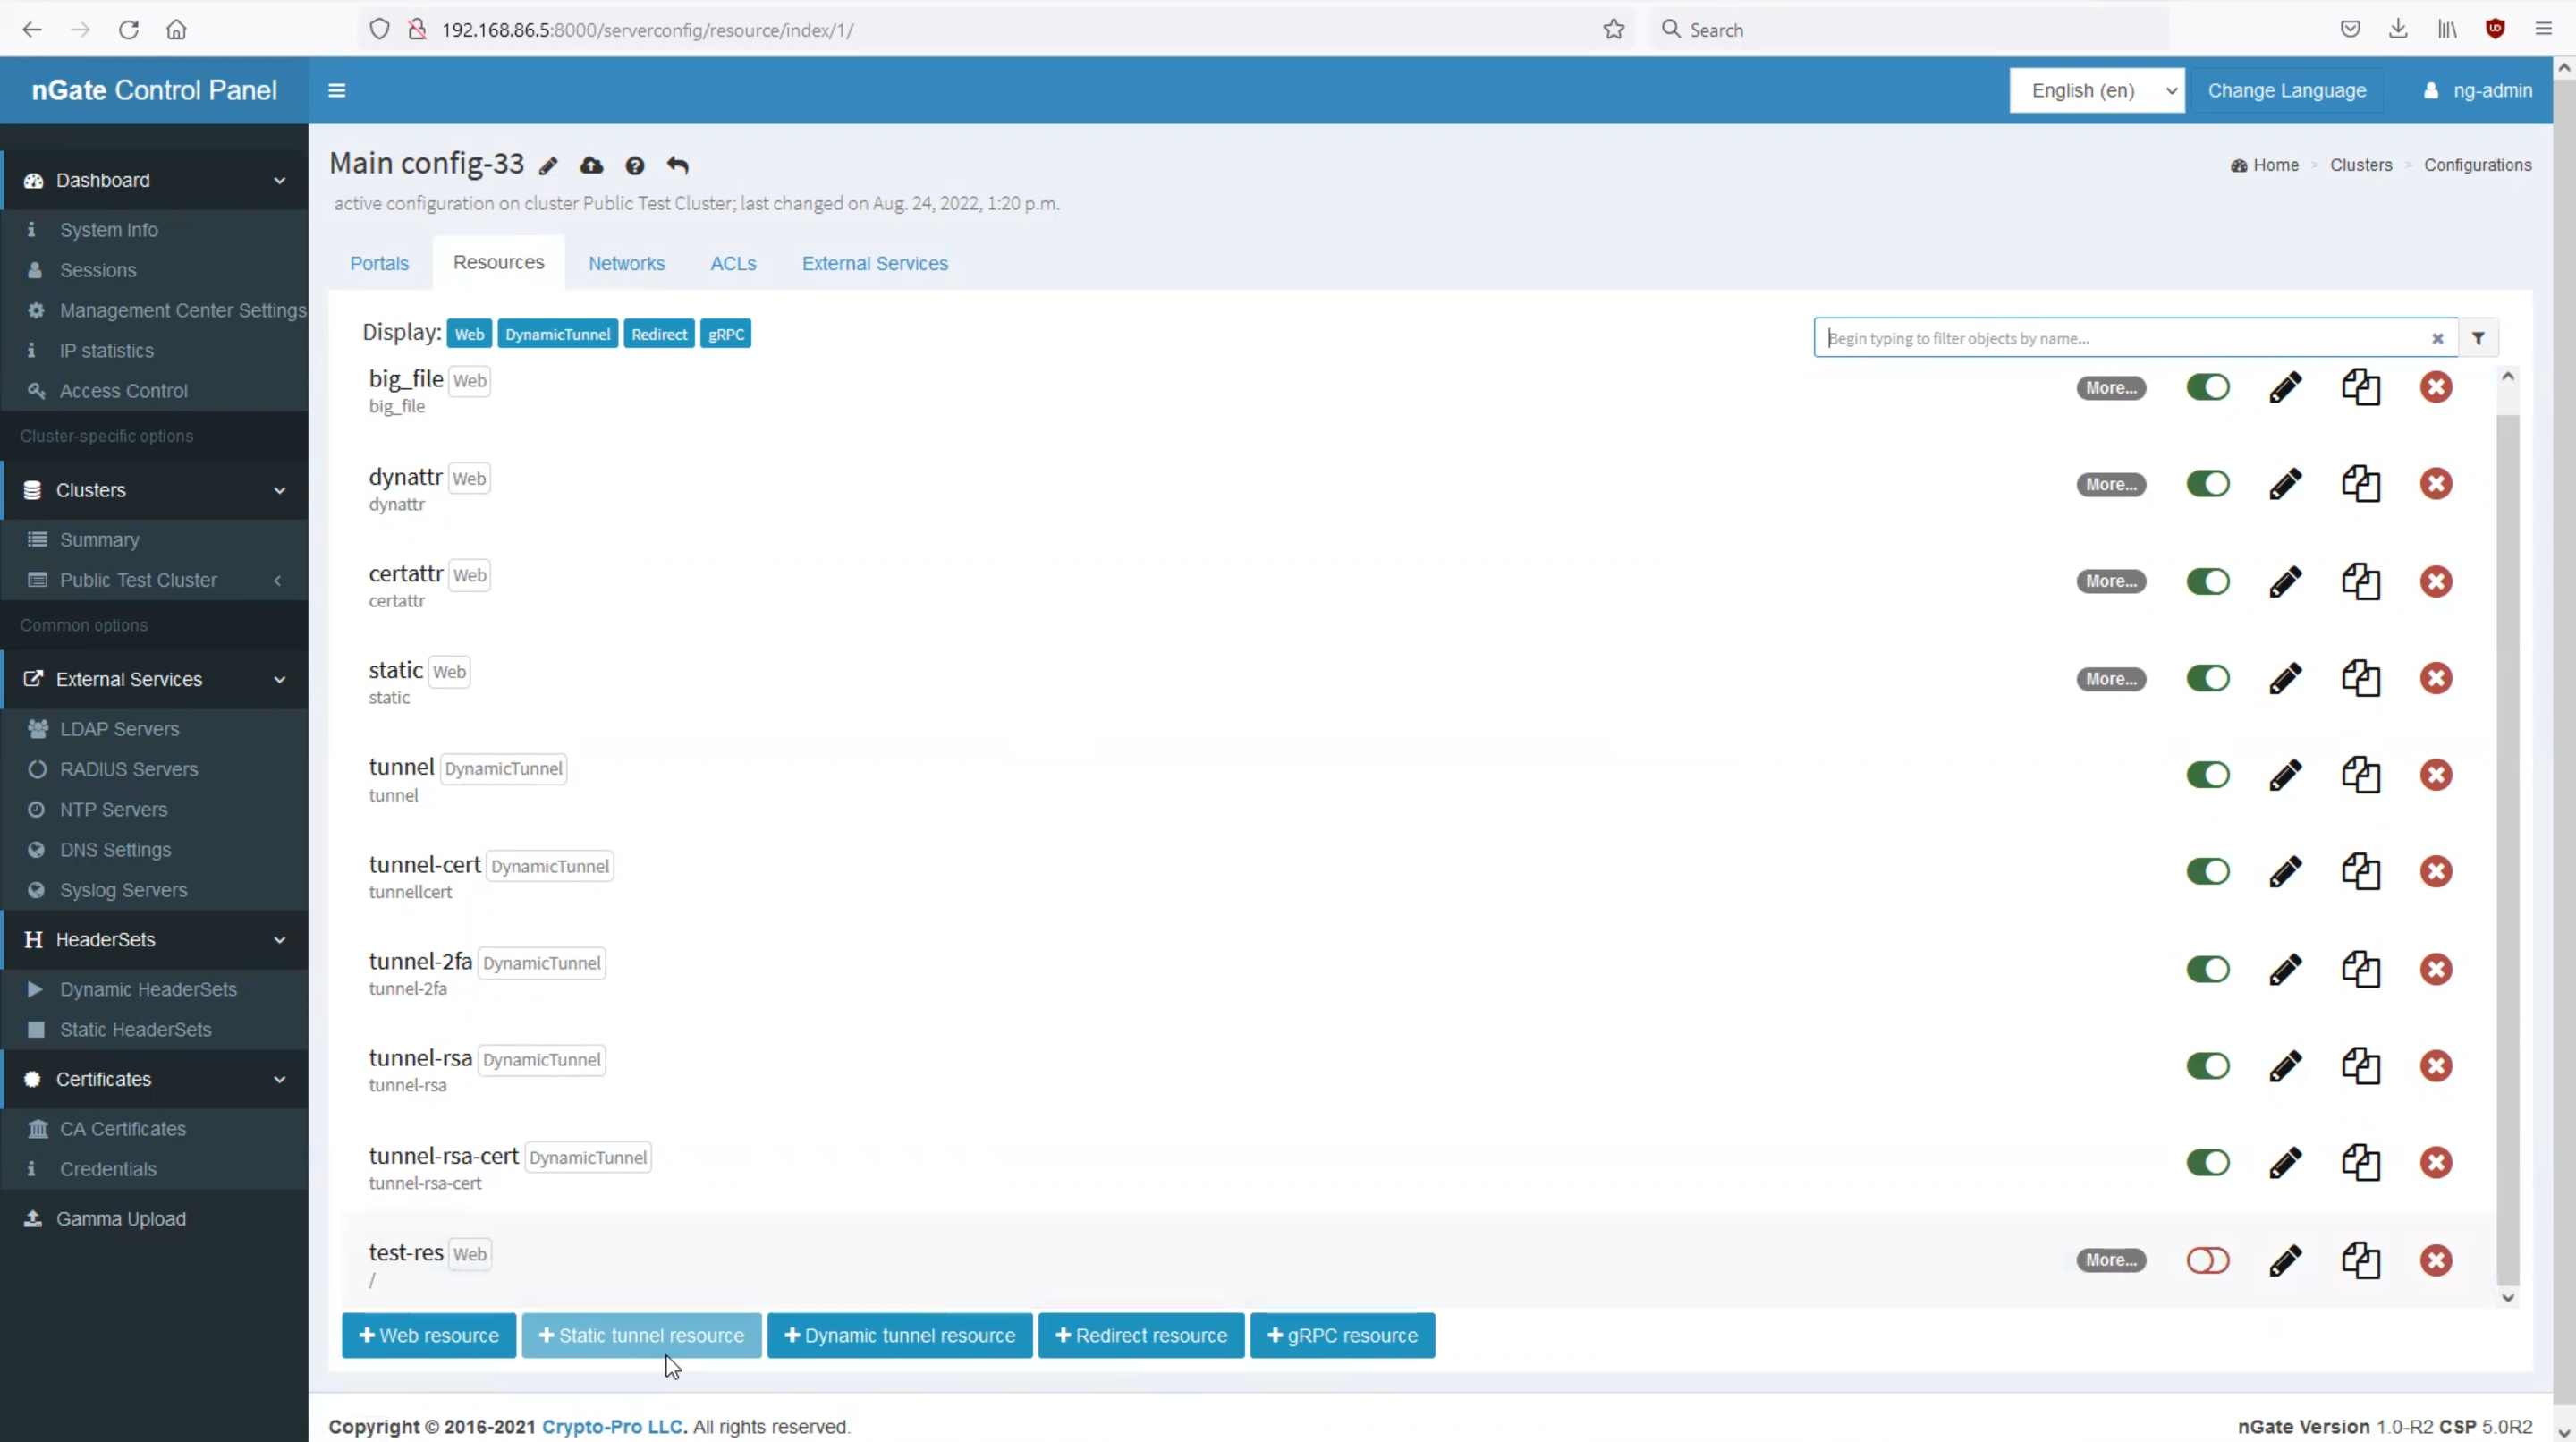Click the cloud upload icon in the heading
This screenshot has height=1442, width=2576.
point(592,166)
